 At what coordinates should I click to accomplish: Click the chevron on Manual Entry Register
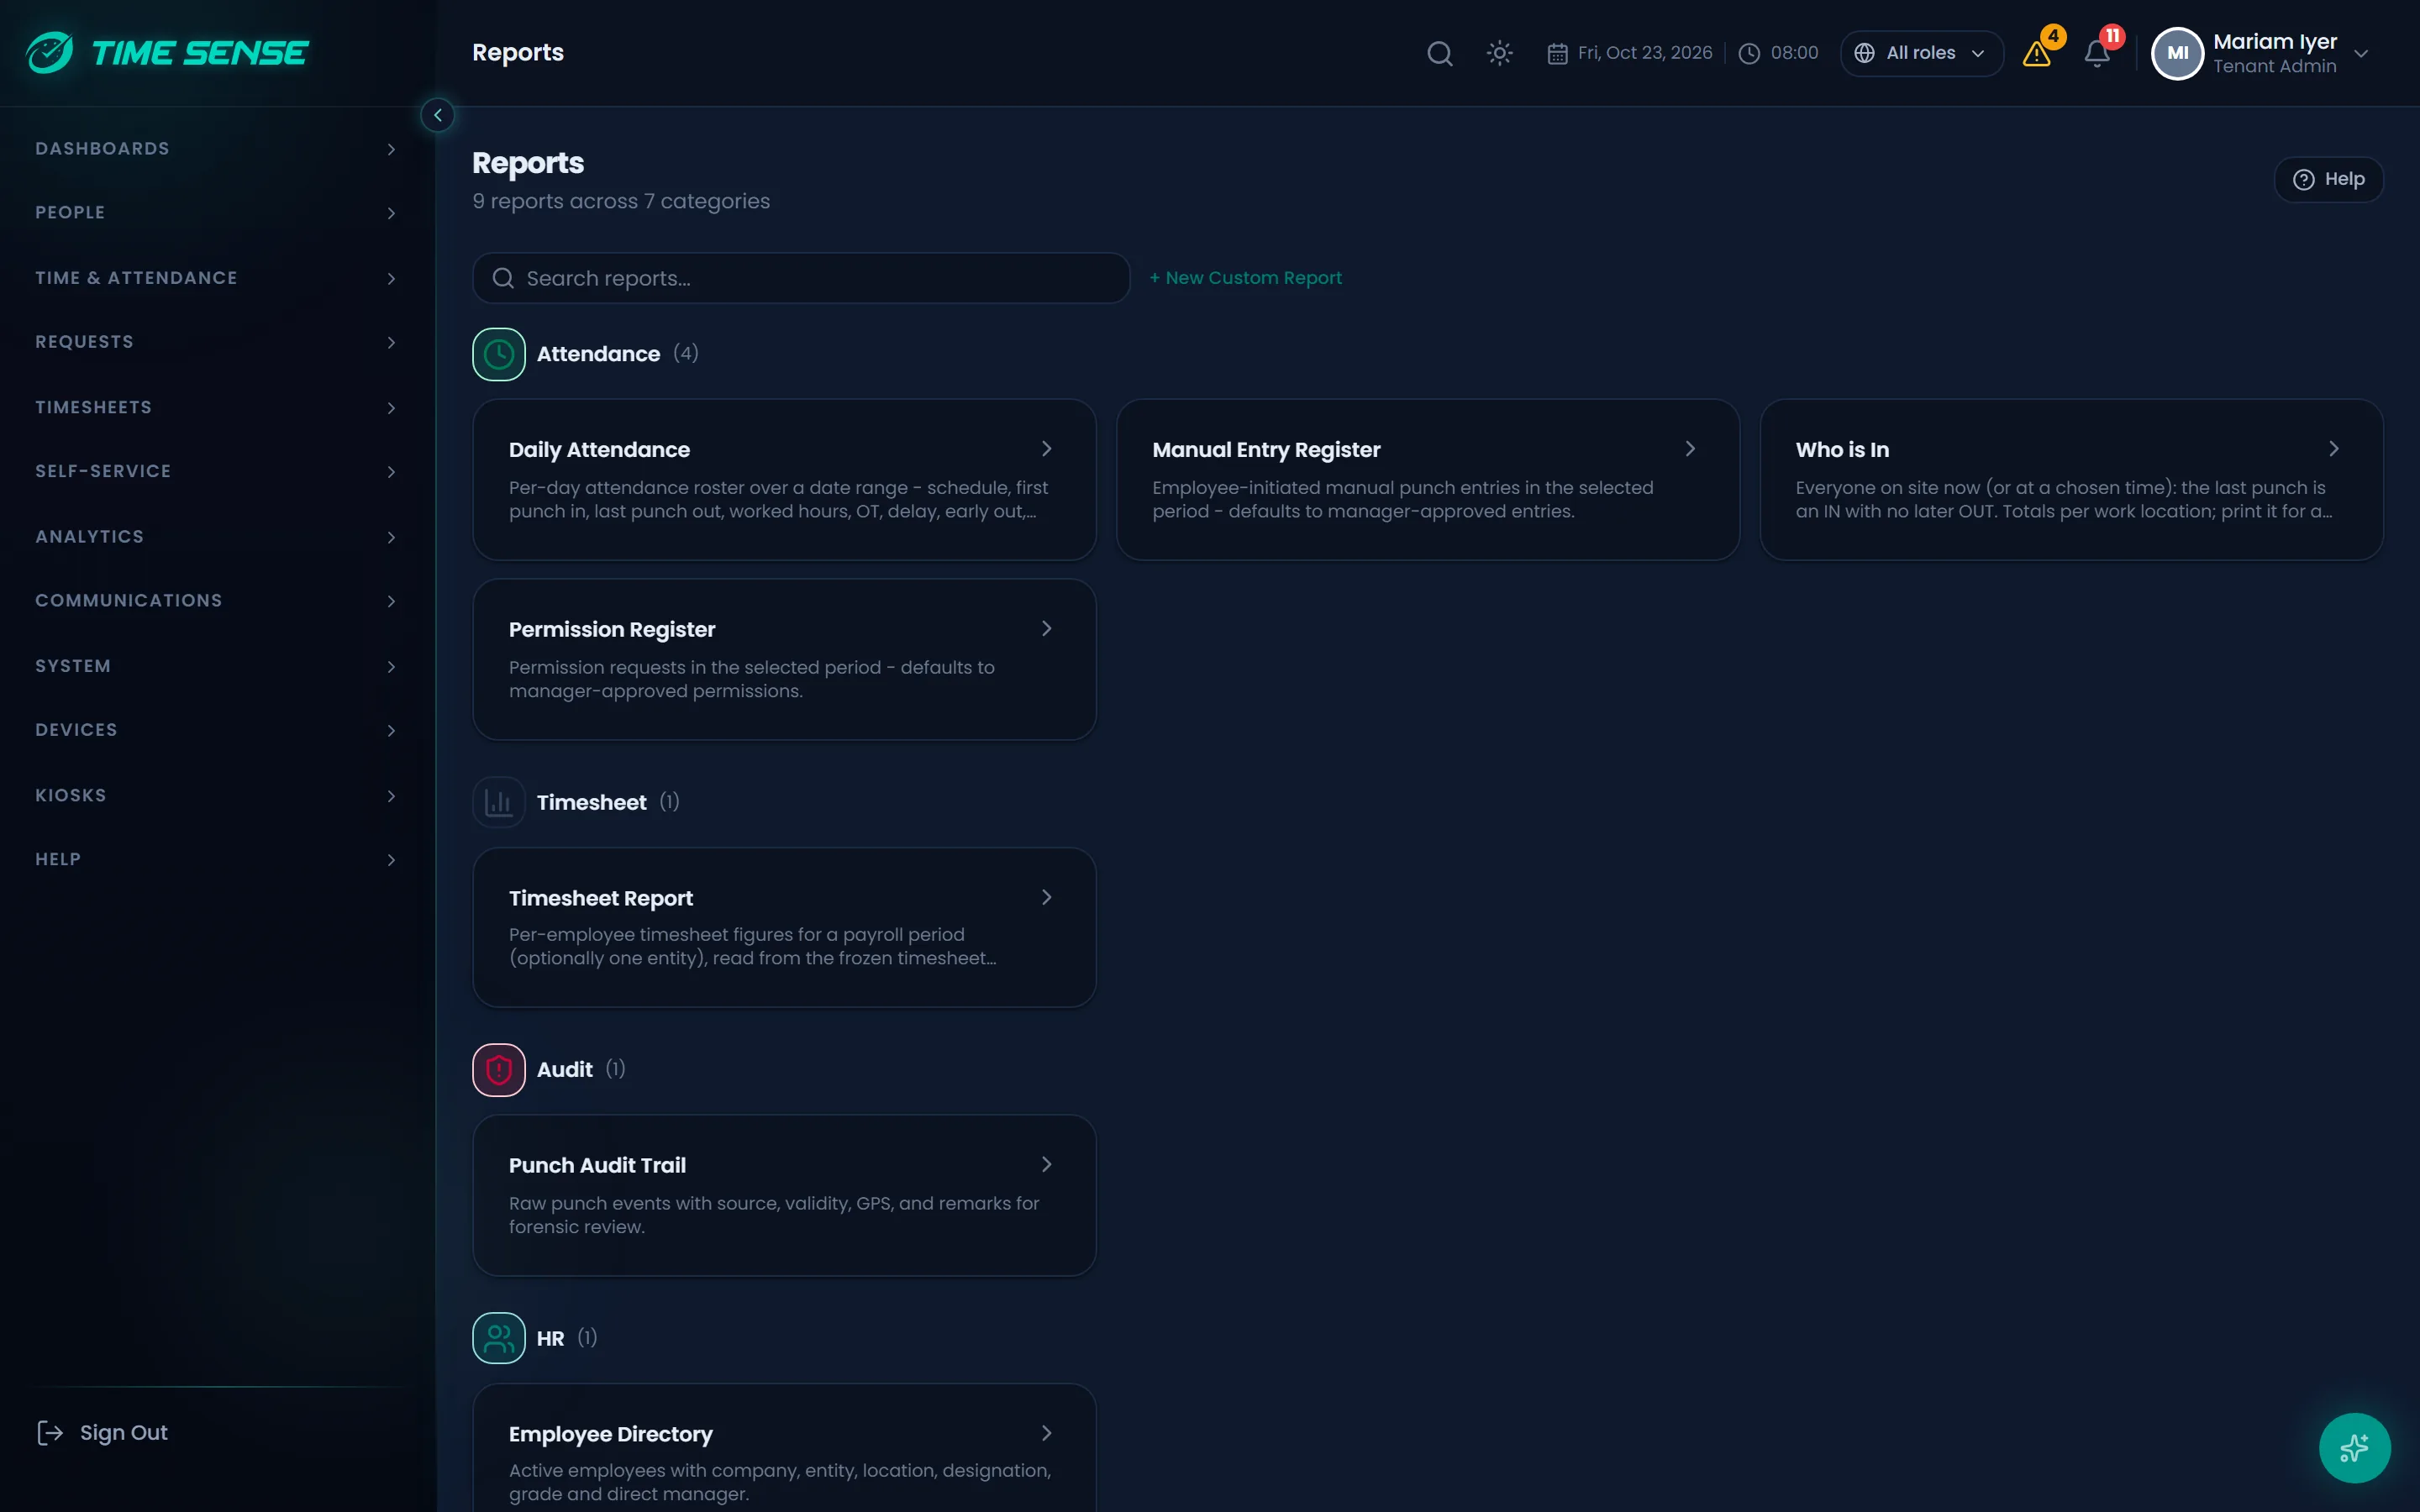(x=1690, y=449)
